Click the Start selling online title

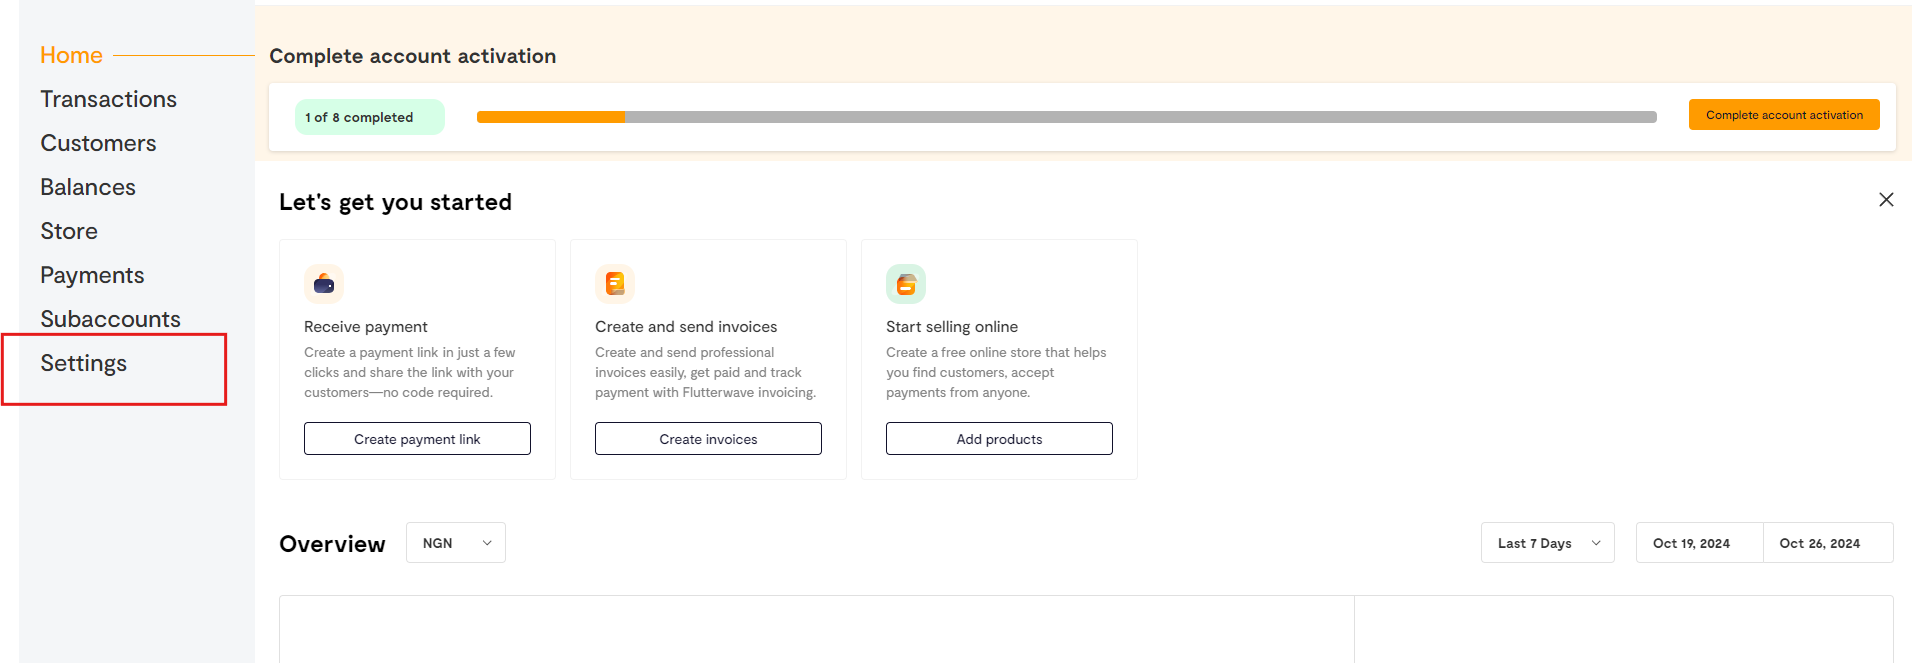click(952, 327)
